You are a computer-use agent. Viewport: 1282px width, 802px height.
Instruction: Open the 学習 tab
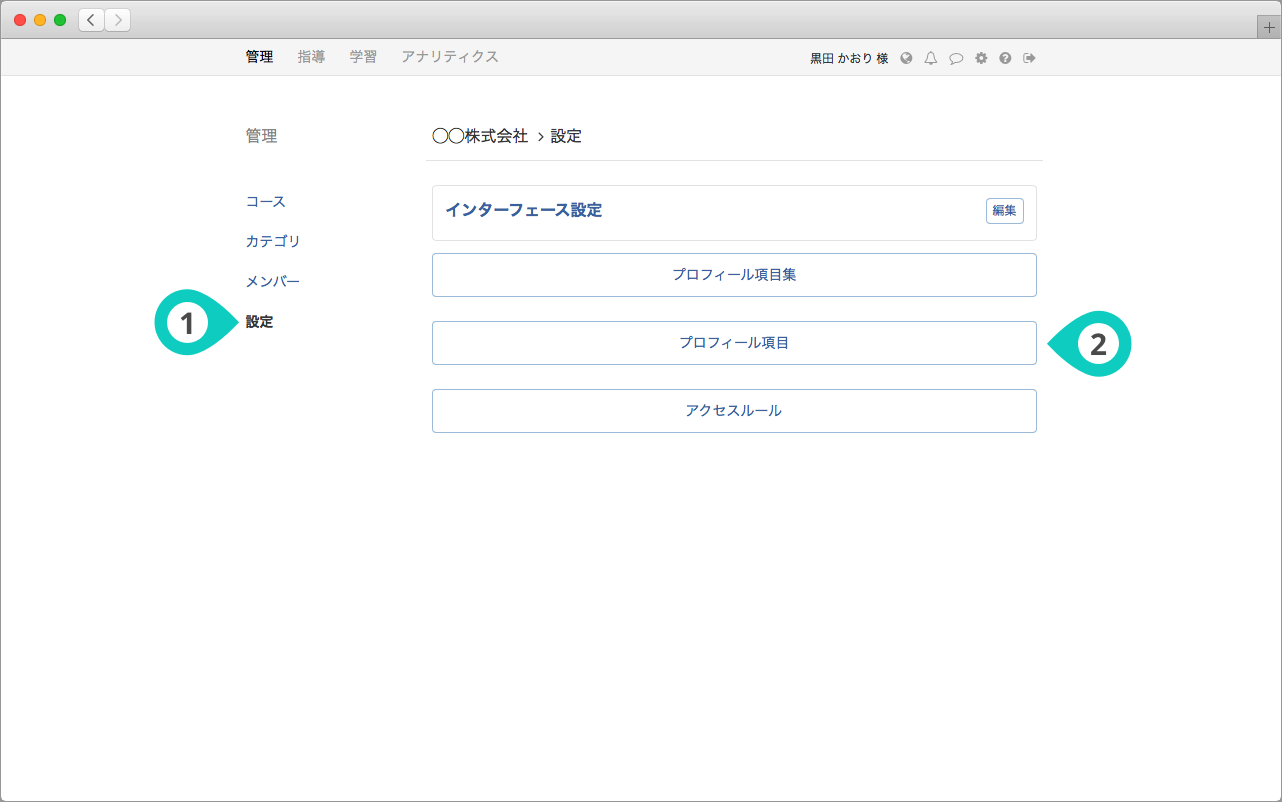click(363, 57)
